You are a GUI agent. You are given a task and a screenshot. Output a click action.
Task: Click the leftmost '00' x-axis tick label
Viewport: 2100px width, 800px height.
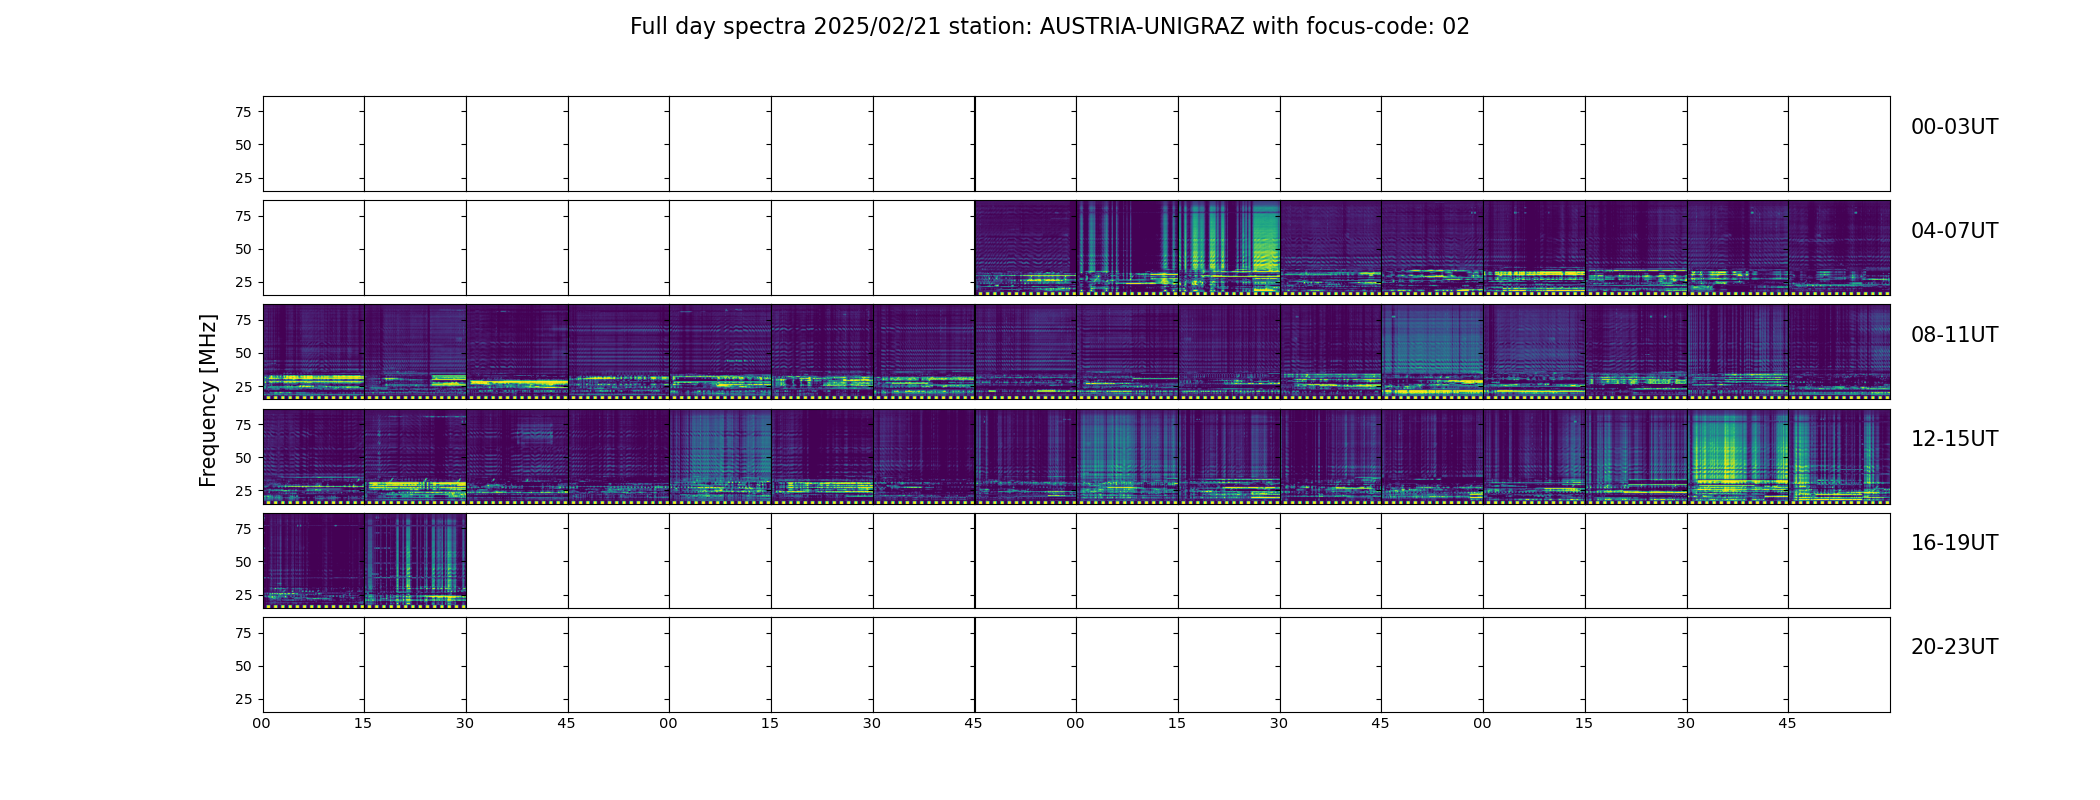[x=261, y=723]
